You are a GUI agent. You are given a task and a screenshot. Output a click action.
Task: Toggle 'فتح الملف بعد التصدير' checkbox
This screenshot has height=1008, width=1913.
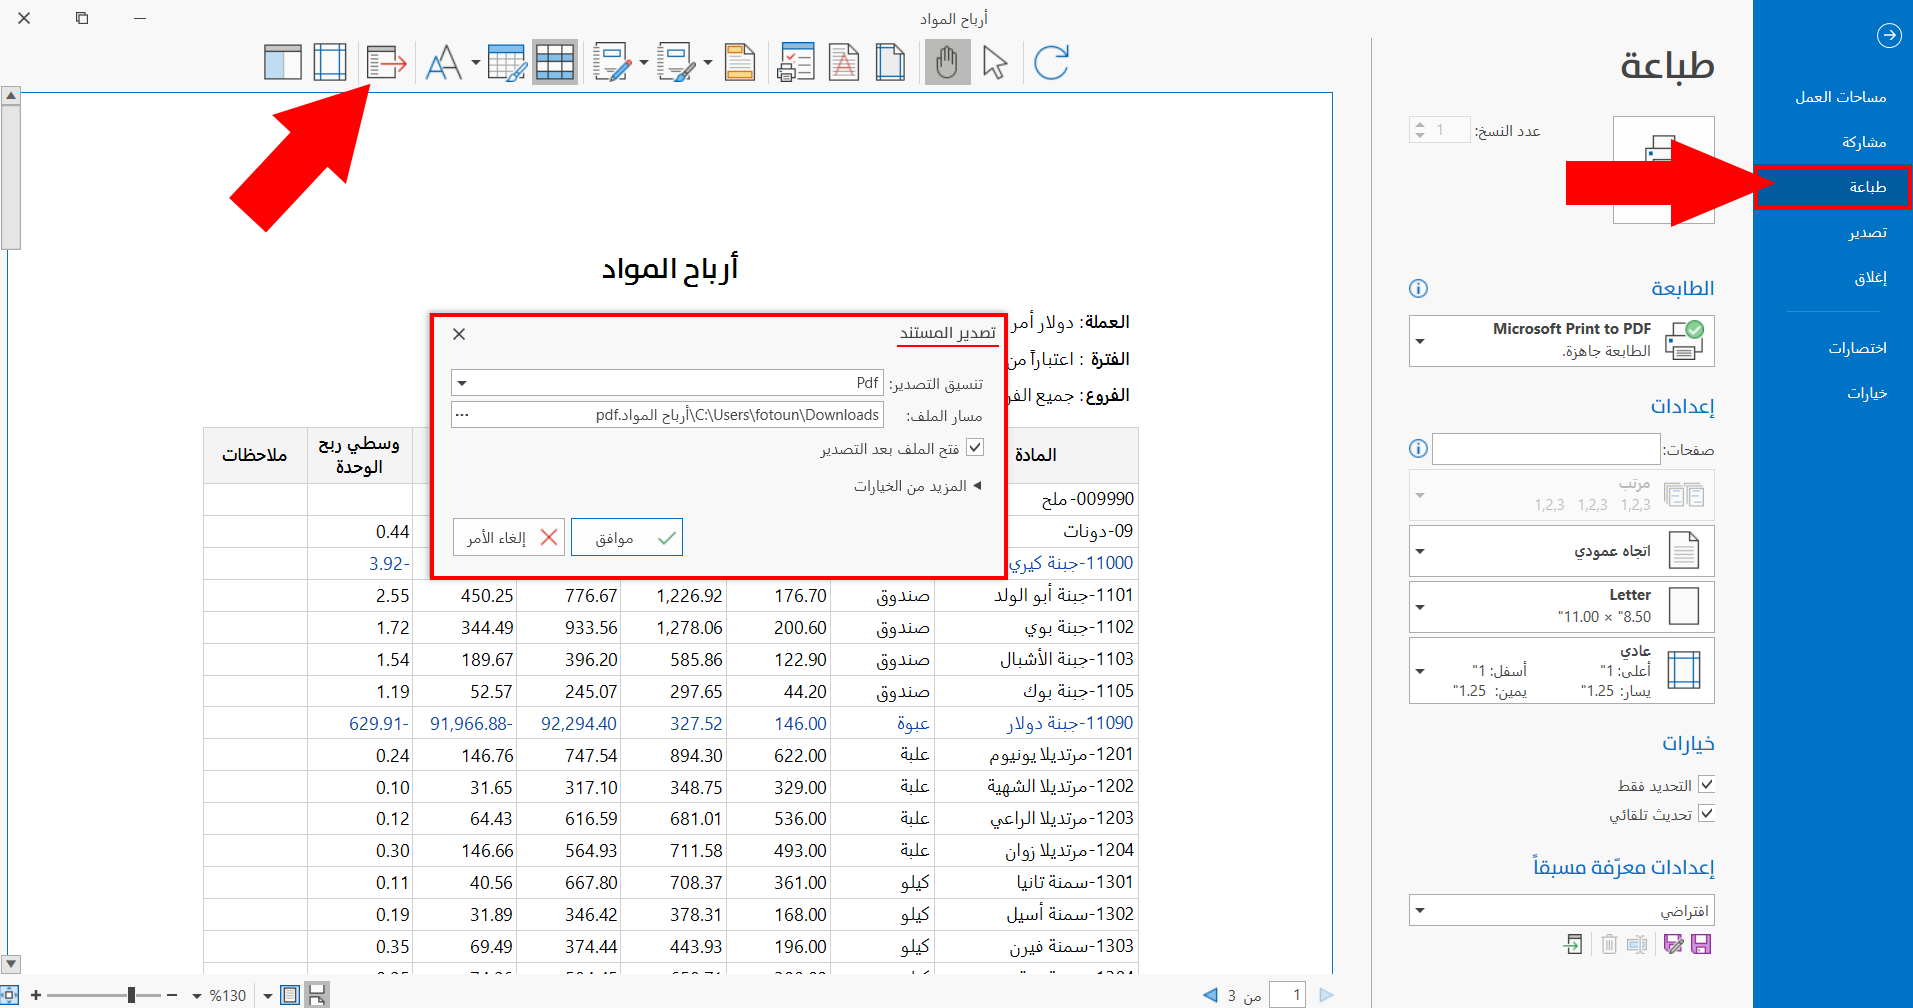tap(975, 448)
